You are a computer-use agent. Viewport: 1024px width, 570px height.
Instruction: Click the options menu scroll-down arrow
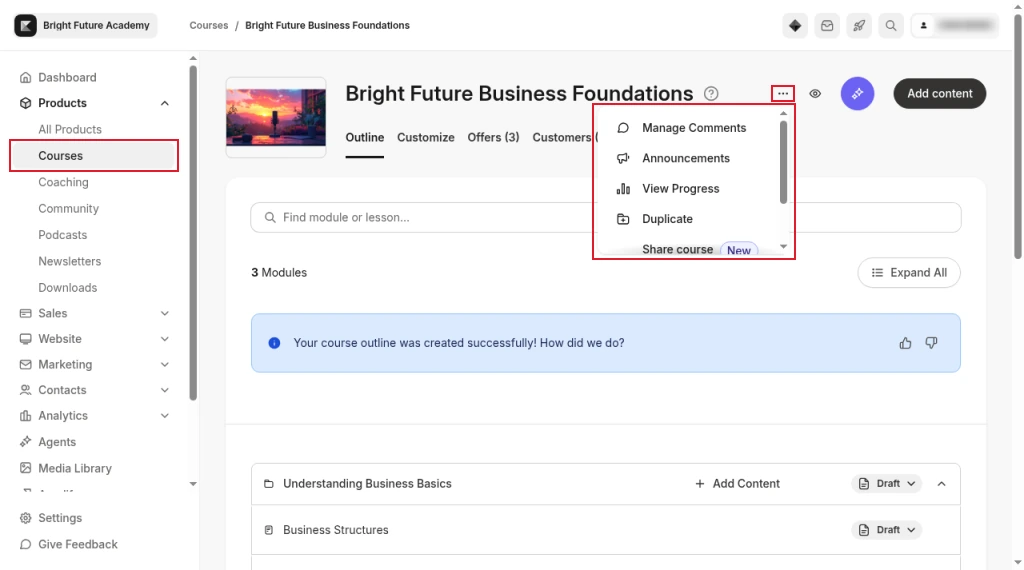tap(784, 247)
